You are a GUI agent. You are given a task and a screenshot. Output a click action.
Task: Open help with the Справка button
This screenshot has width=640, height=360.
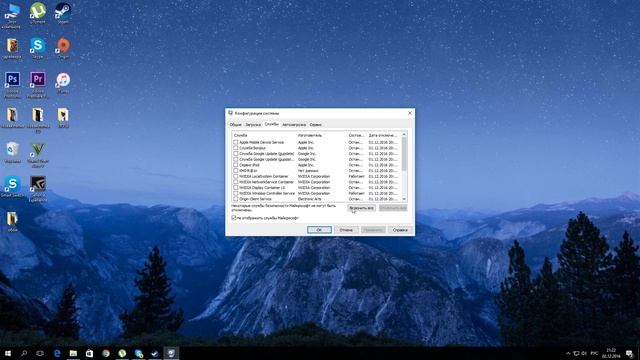coord(400,230)
